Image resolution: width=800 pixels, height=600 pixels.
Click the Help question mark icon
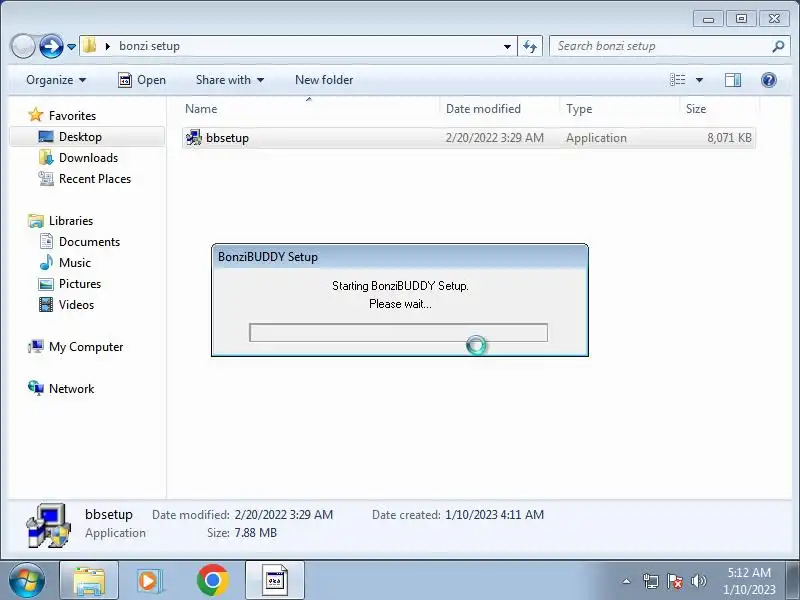point(768,80)
